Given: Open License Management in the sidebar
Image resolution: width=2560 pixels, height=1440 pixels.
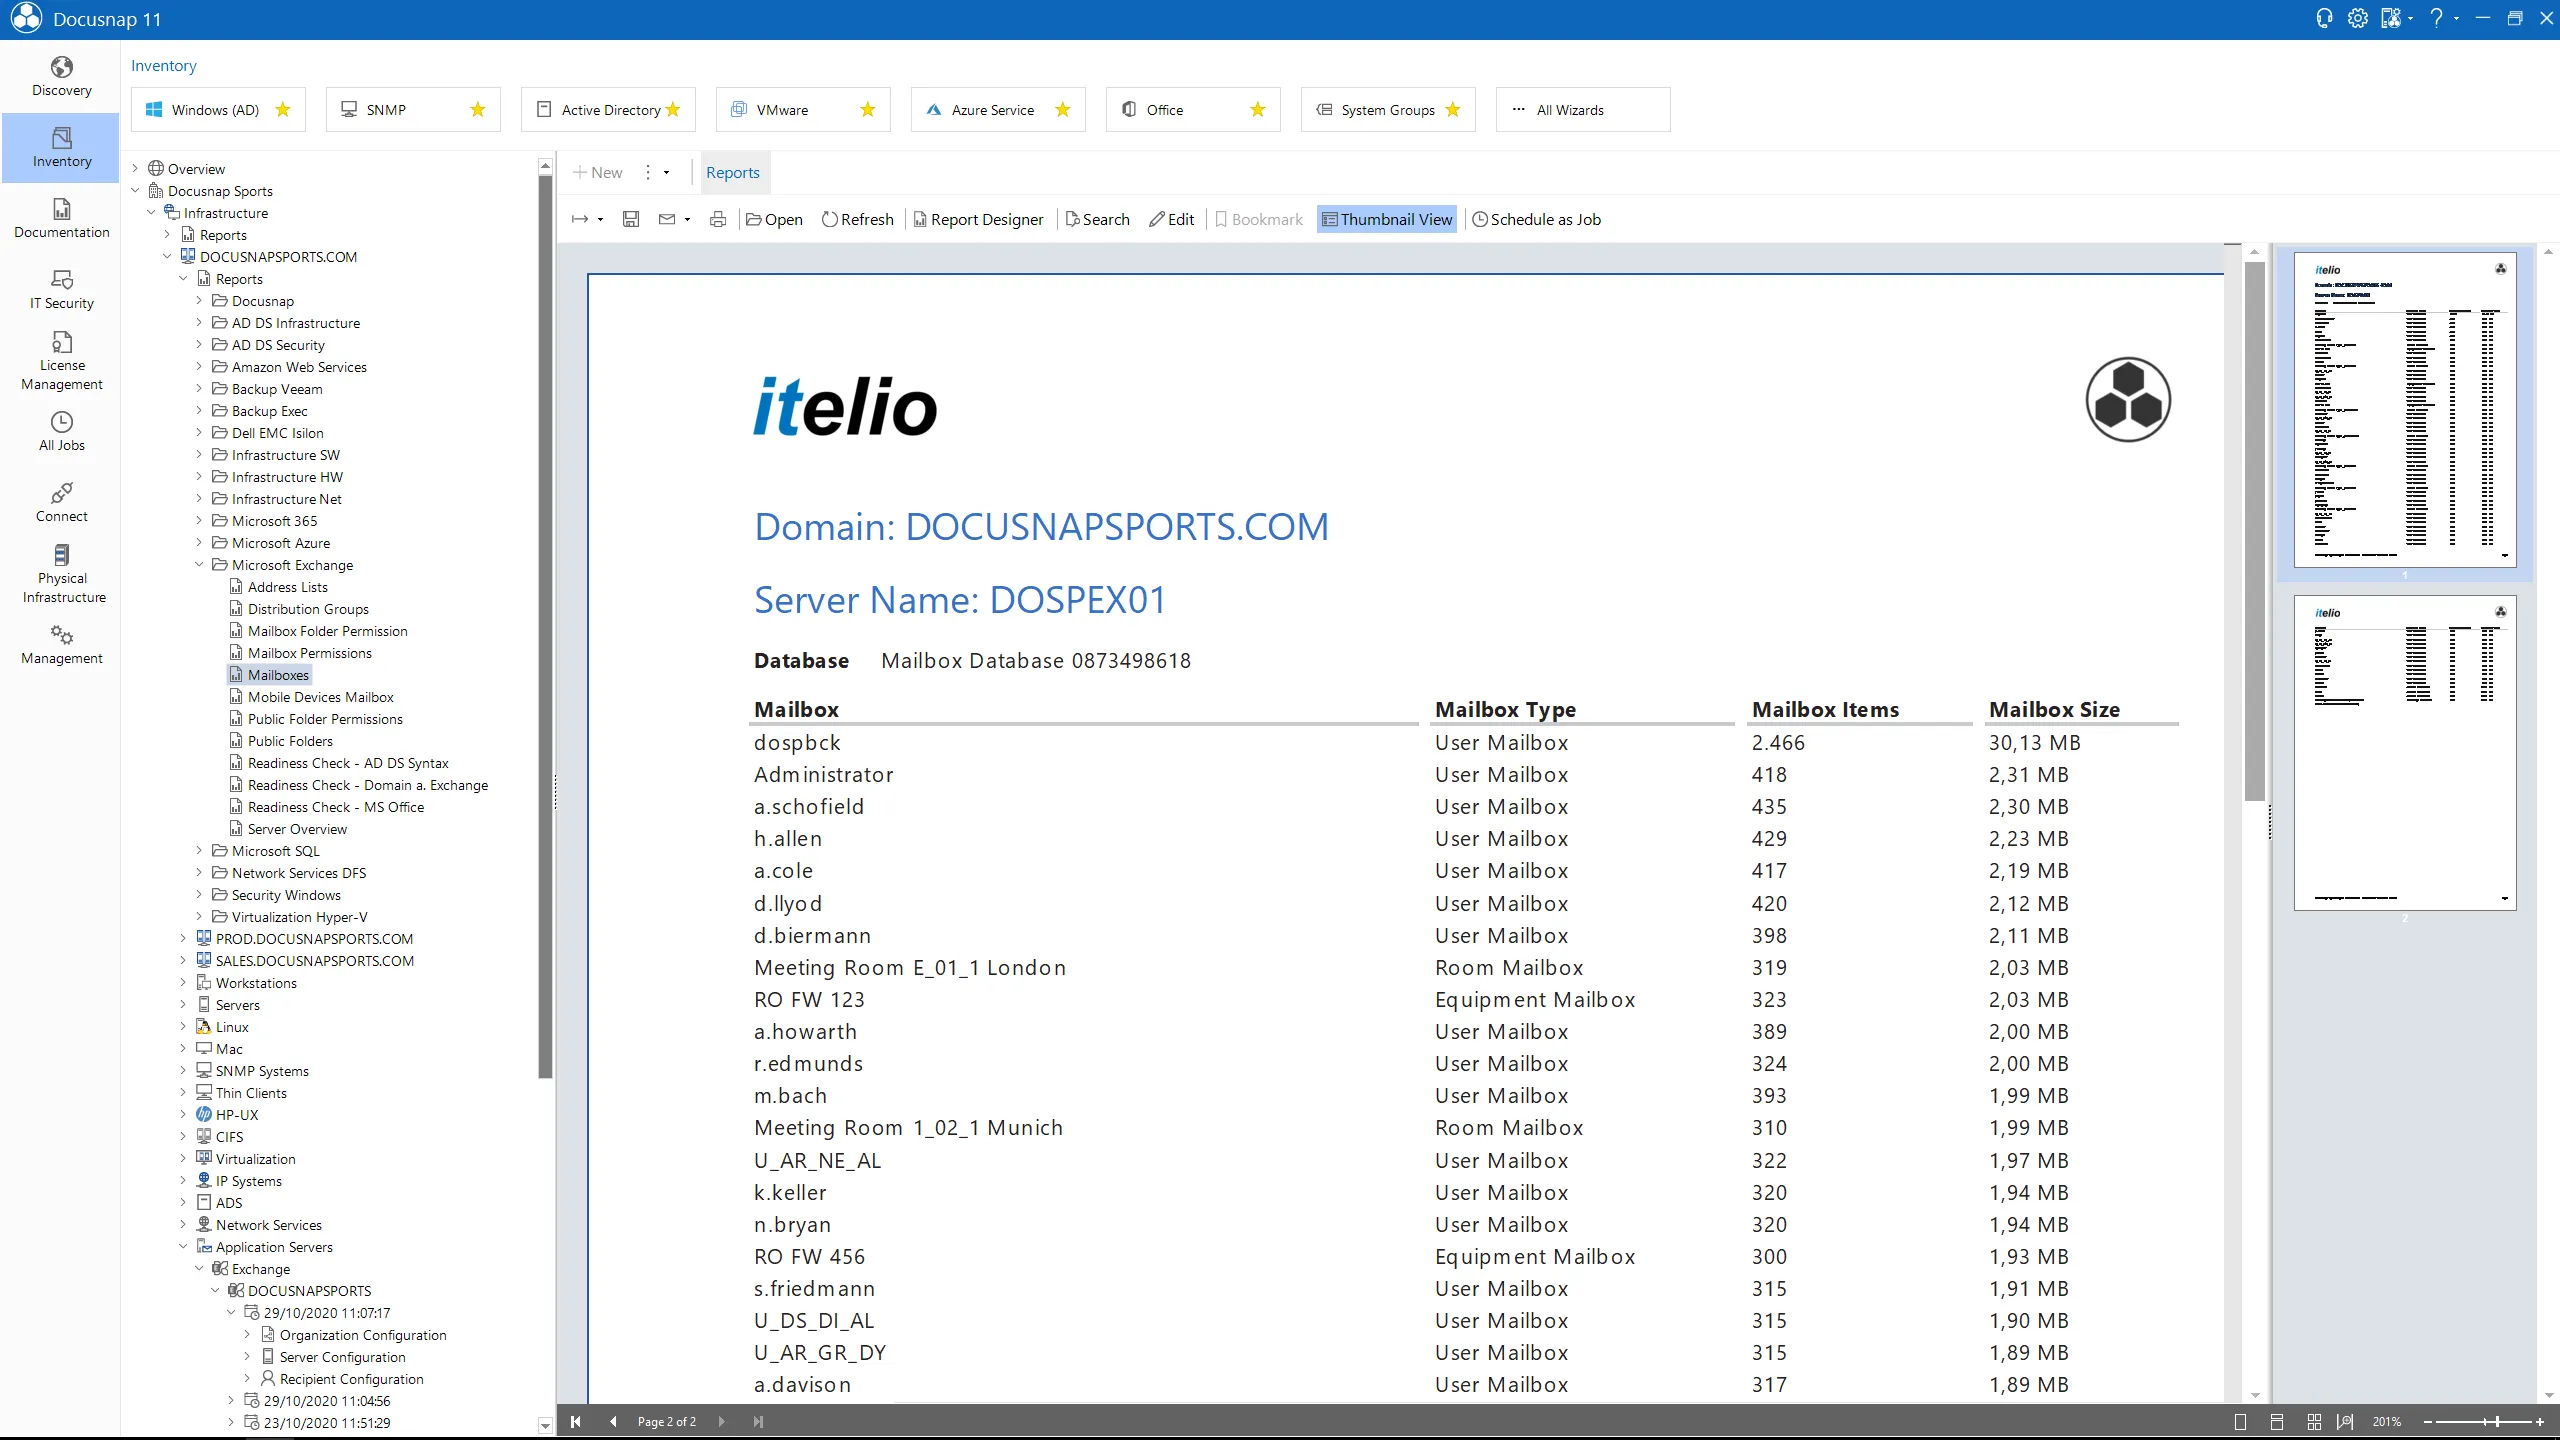Looking at the screenshot, I should (x=62, y=361).
